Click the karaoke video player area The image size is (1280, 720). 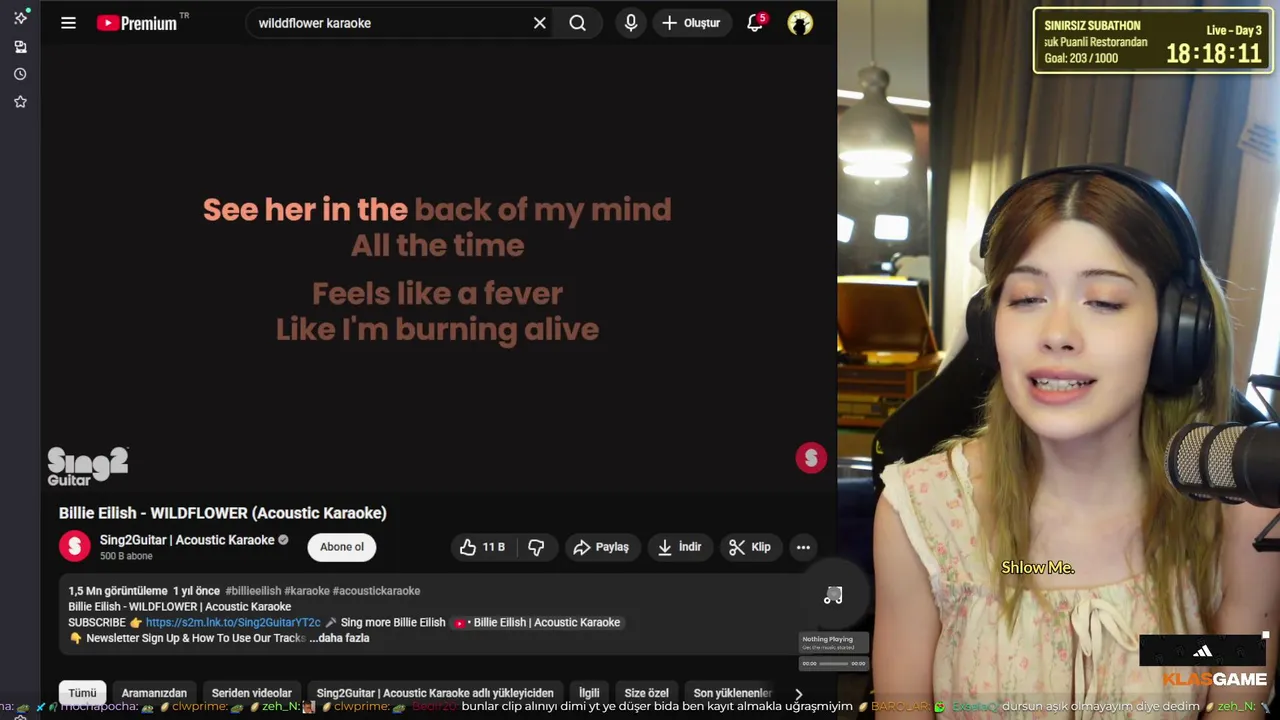coord(438,270)
